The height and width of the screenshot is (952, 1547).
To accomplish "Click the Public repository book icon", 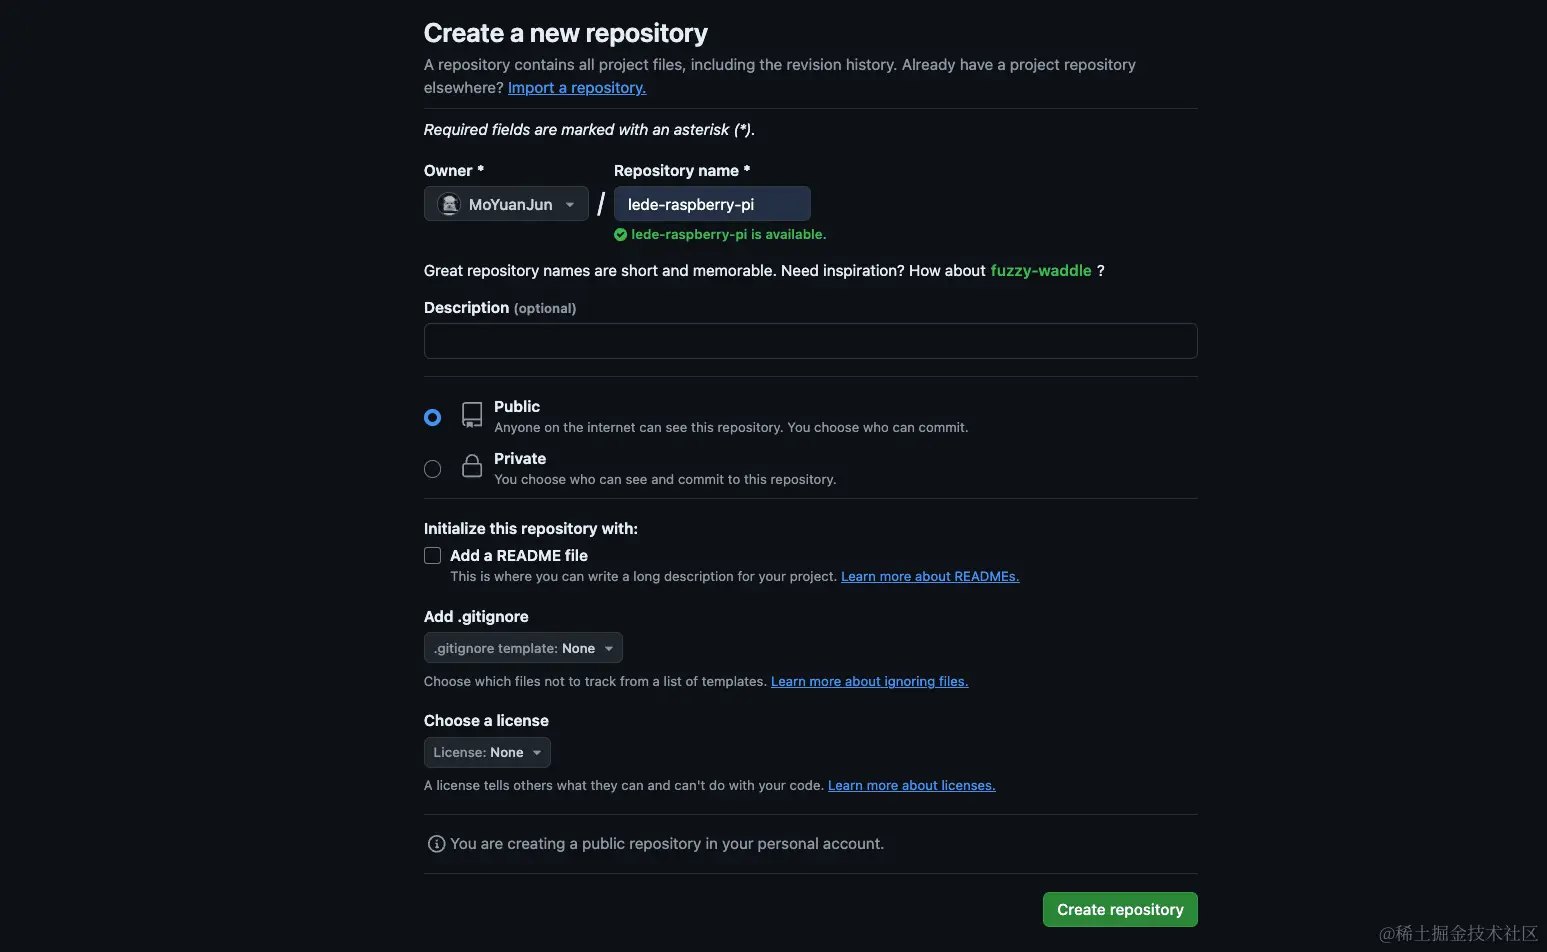I will (472, 415).
